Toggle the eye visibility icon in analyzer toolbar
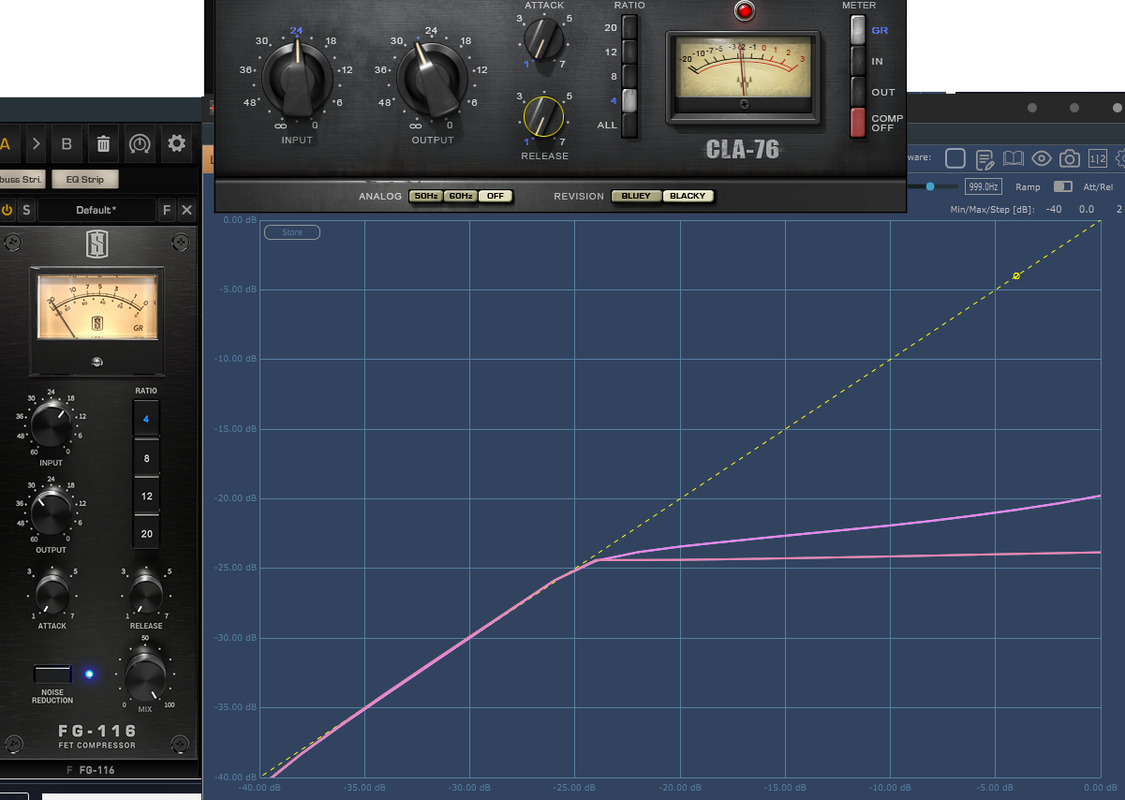This screenshot has height=800, width=1125. coord(1042,159)
